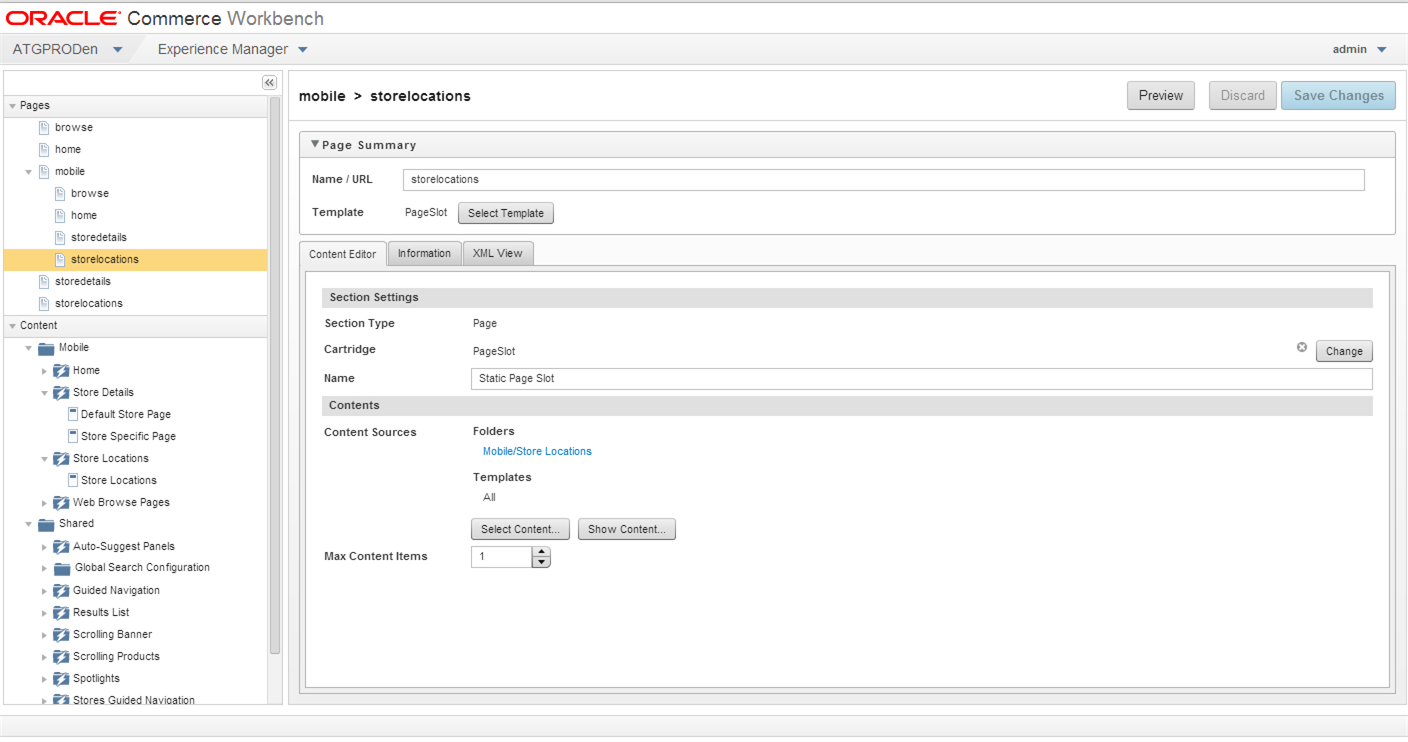Click the Static Page Slot name field
Image resolution: width=1408 pixels, height=742 pixels.
(x=921, y=379)
